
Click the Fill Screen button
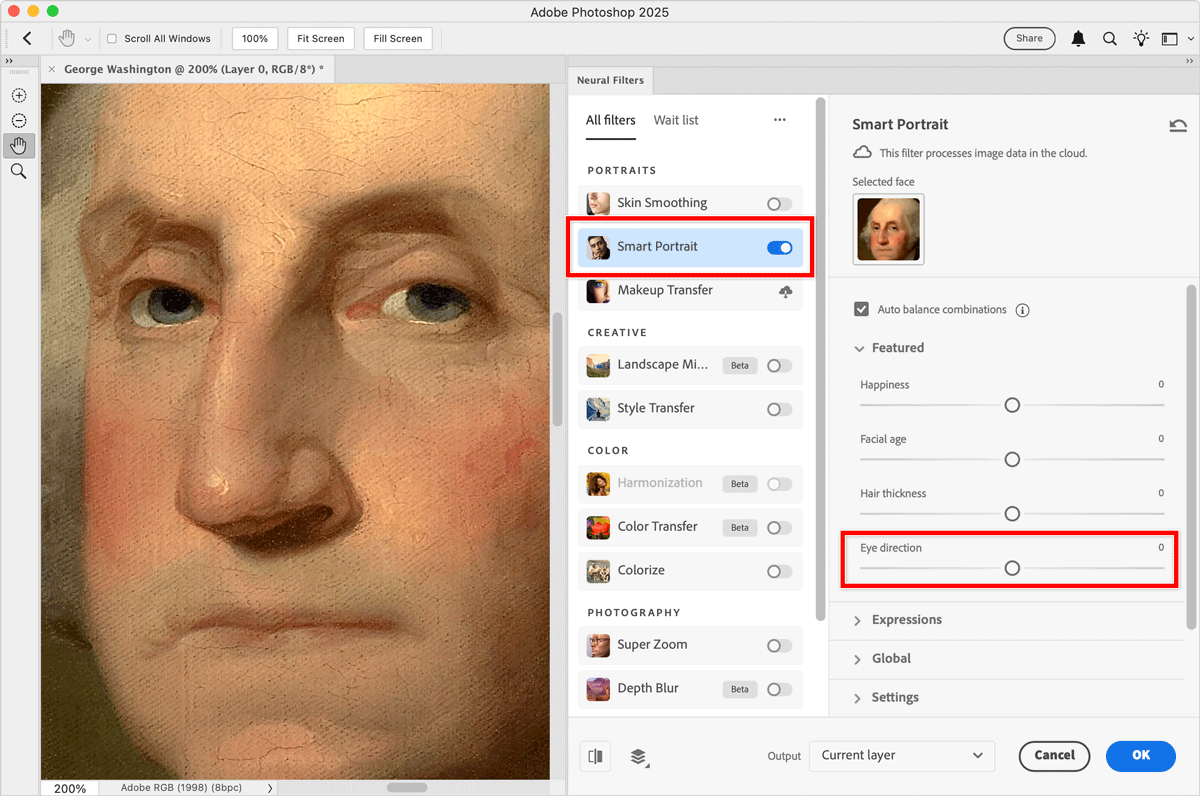[398, 39]
